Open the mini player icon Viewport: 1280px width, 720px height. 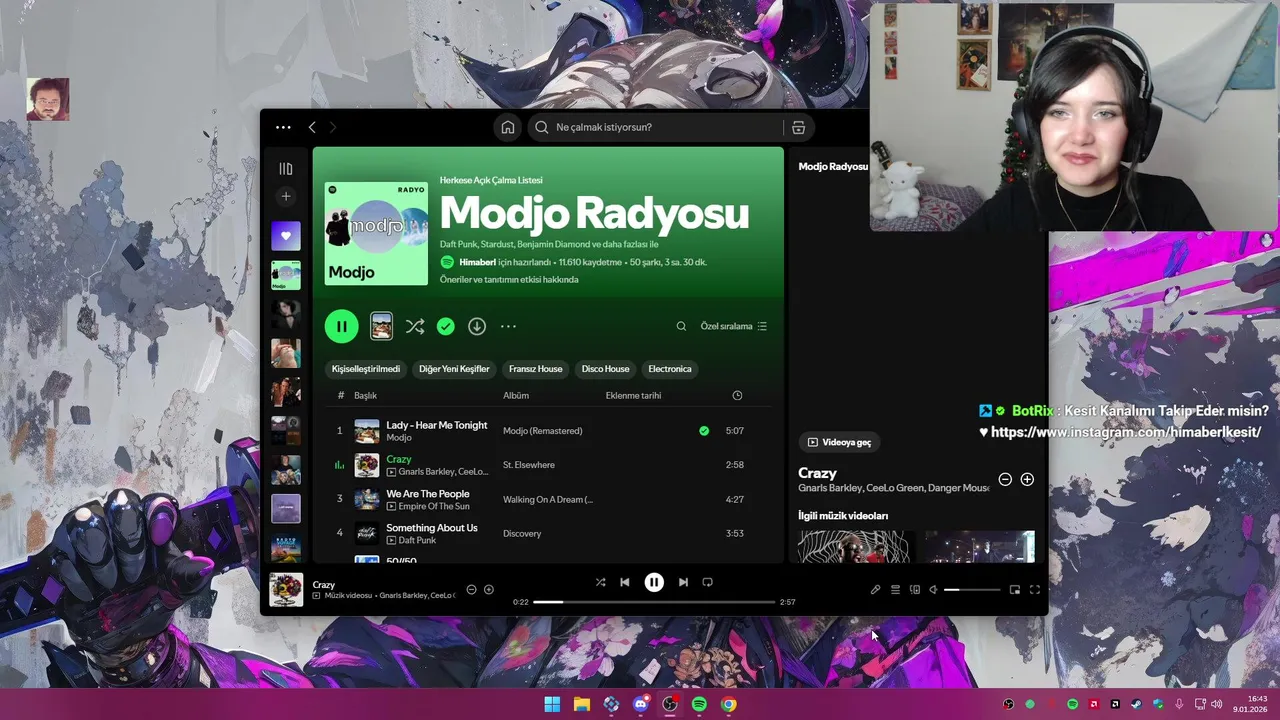click(x=1015, y=590)
